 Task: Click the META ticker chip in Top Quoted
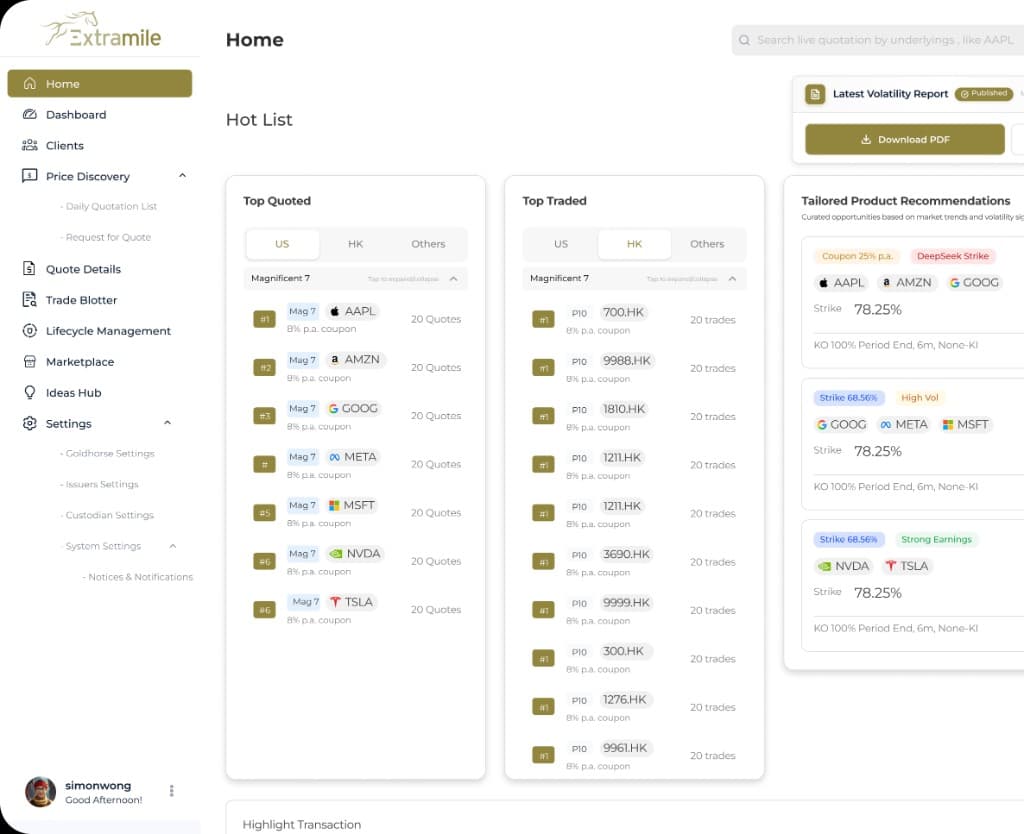(x=353, y=457)
